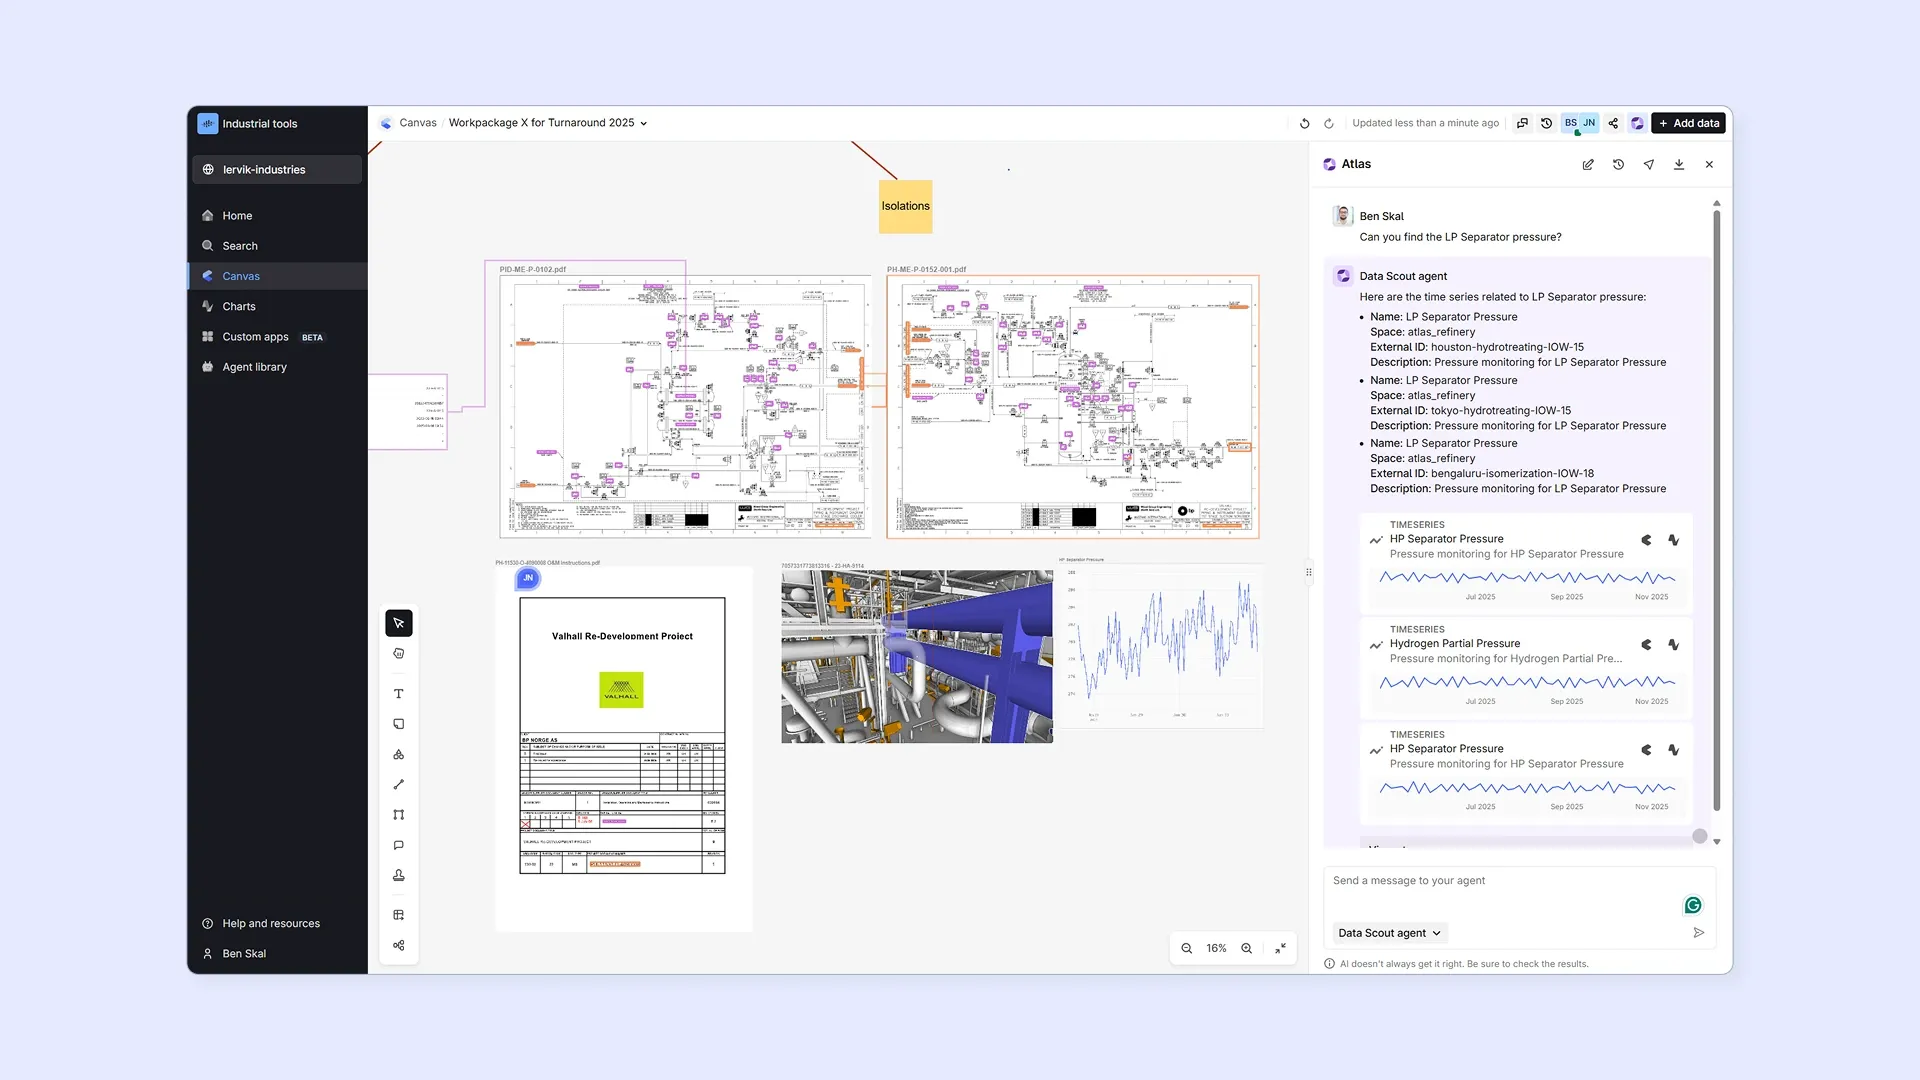The width and height of the screenshot is (1920, 1080).
Task: Open Workpackage X canvas name dropdown
Action: pyautogui.click(x=548, y=123)
